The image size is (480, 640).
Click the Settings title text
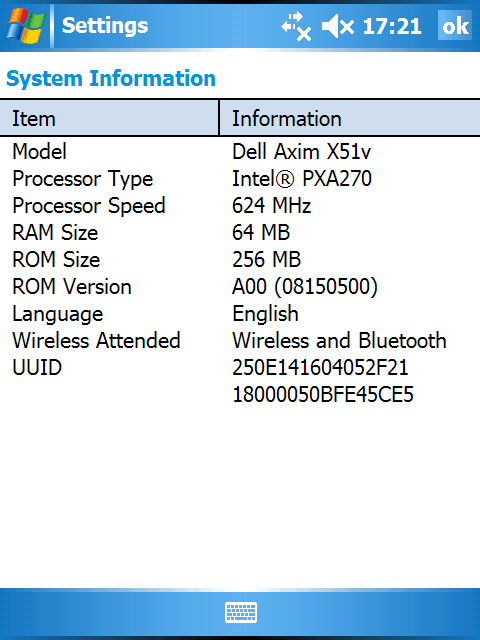105,26
